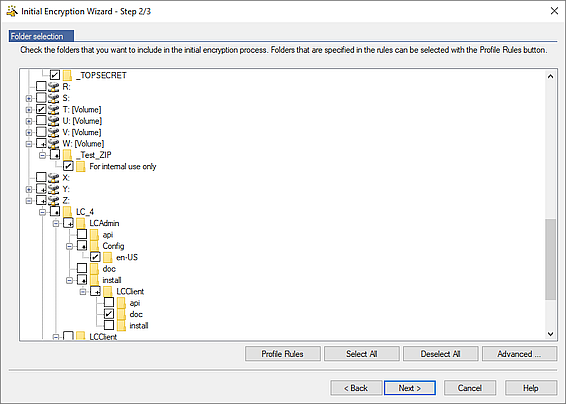The image size is (566, 404).
Task: Click the install folder icon under LCAdmin
Action: tap(94, 280)
